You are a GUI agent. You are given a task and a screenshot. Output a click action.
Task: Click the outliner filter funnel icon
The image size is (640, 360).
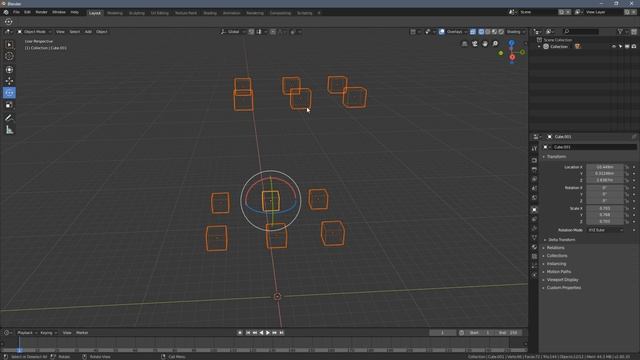620,31
